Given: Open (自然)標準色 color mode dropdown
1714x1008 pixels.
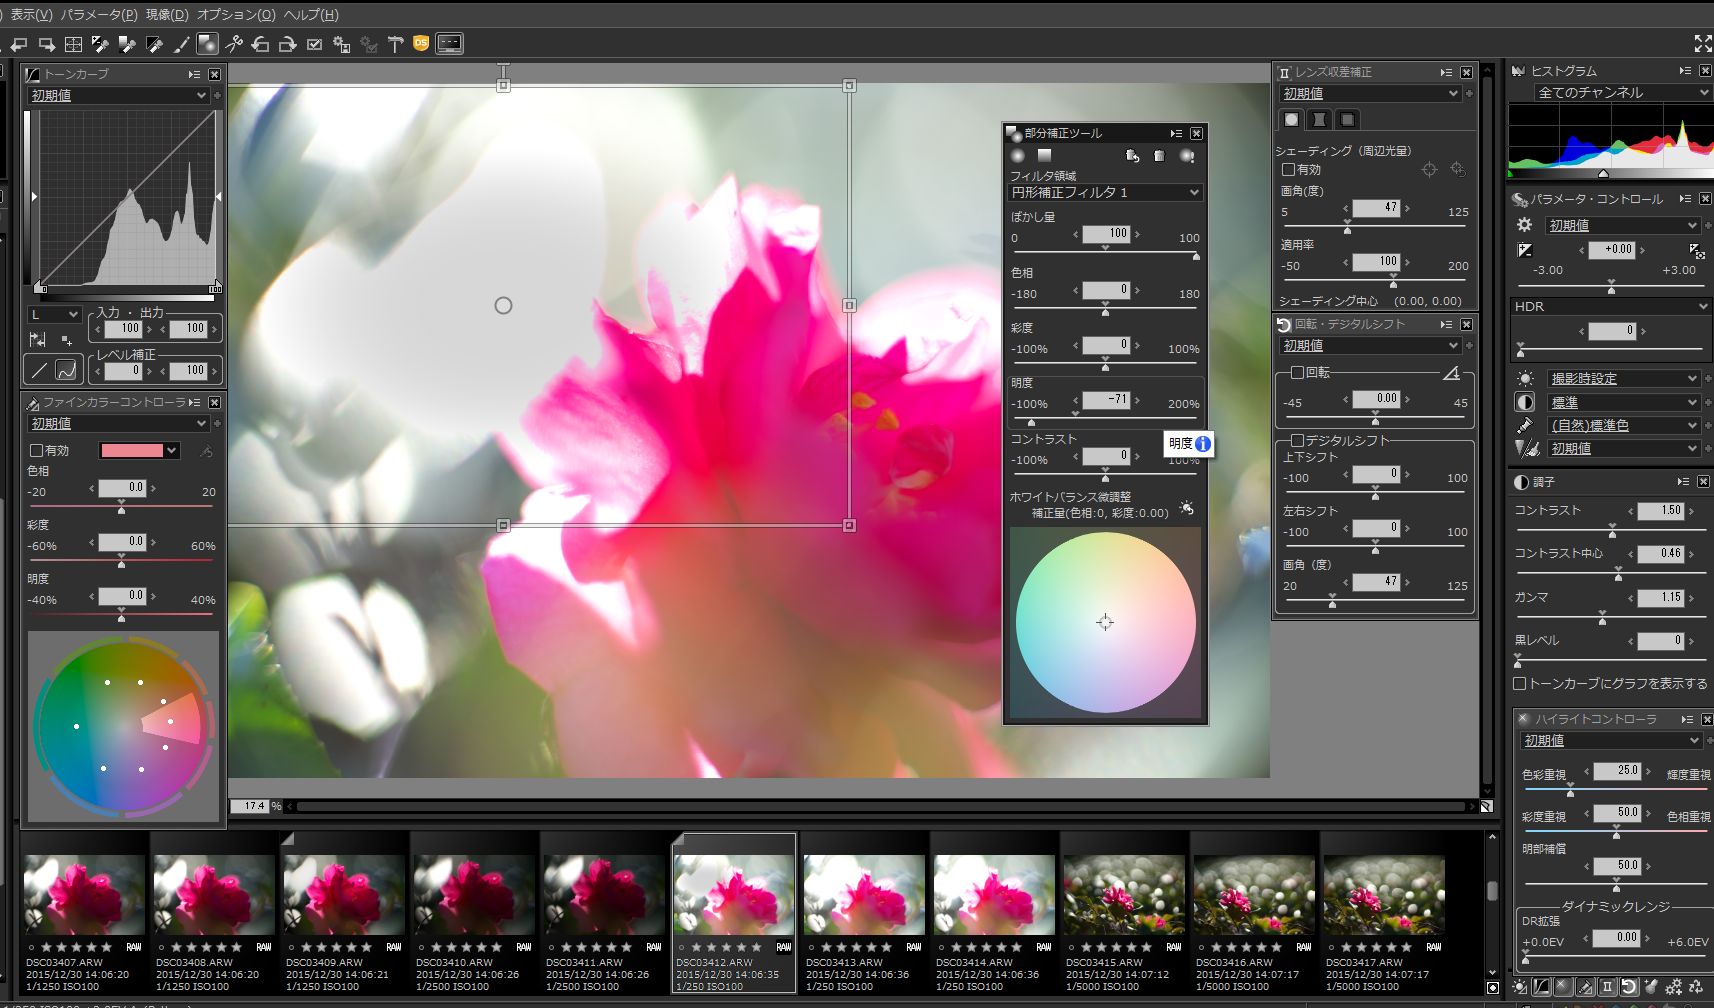Looking at the screenshot, I should pos(1623,425).
